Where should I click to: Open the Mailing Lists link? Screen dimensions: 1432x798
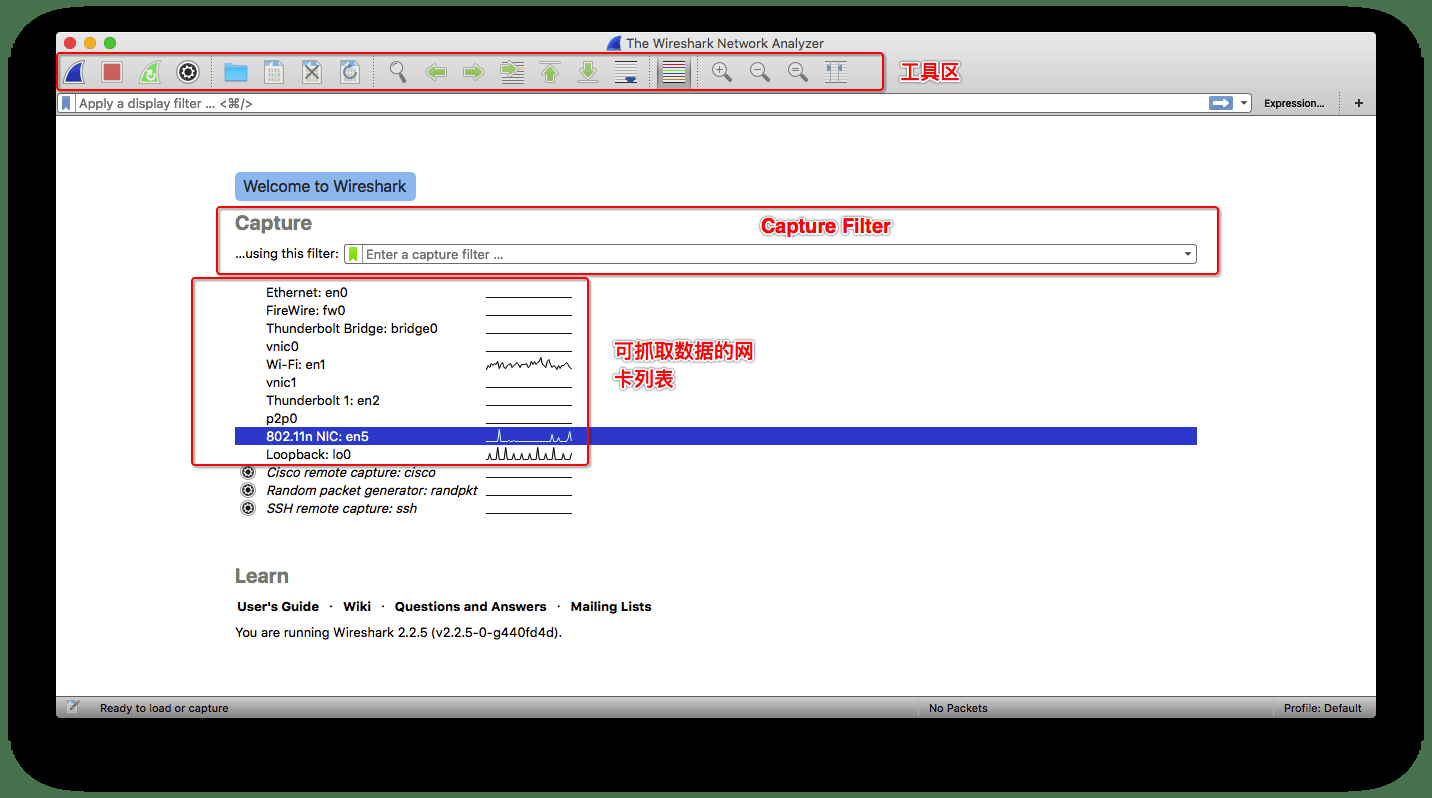click(x=611, y=607)
